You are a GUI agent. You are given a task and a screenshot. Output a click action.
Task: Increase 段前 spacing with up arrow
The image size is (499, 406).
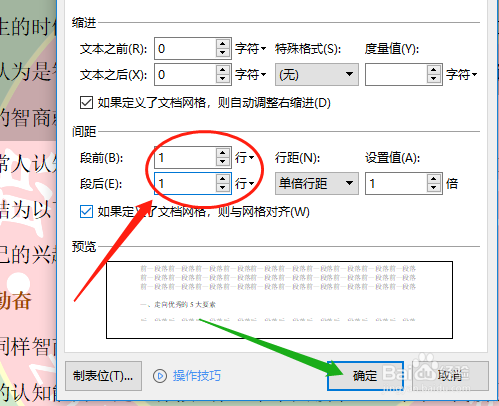point(223,152)
